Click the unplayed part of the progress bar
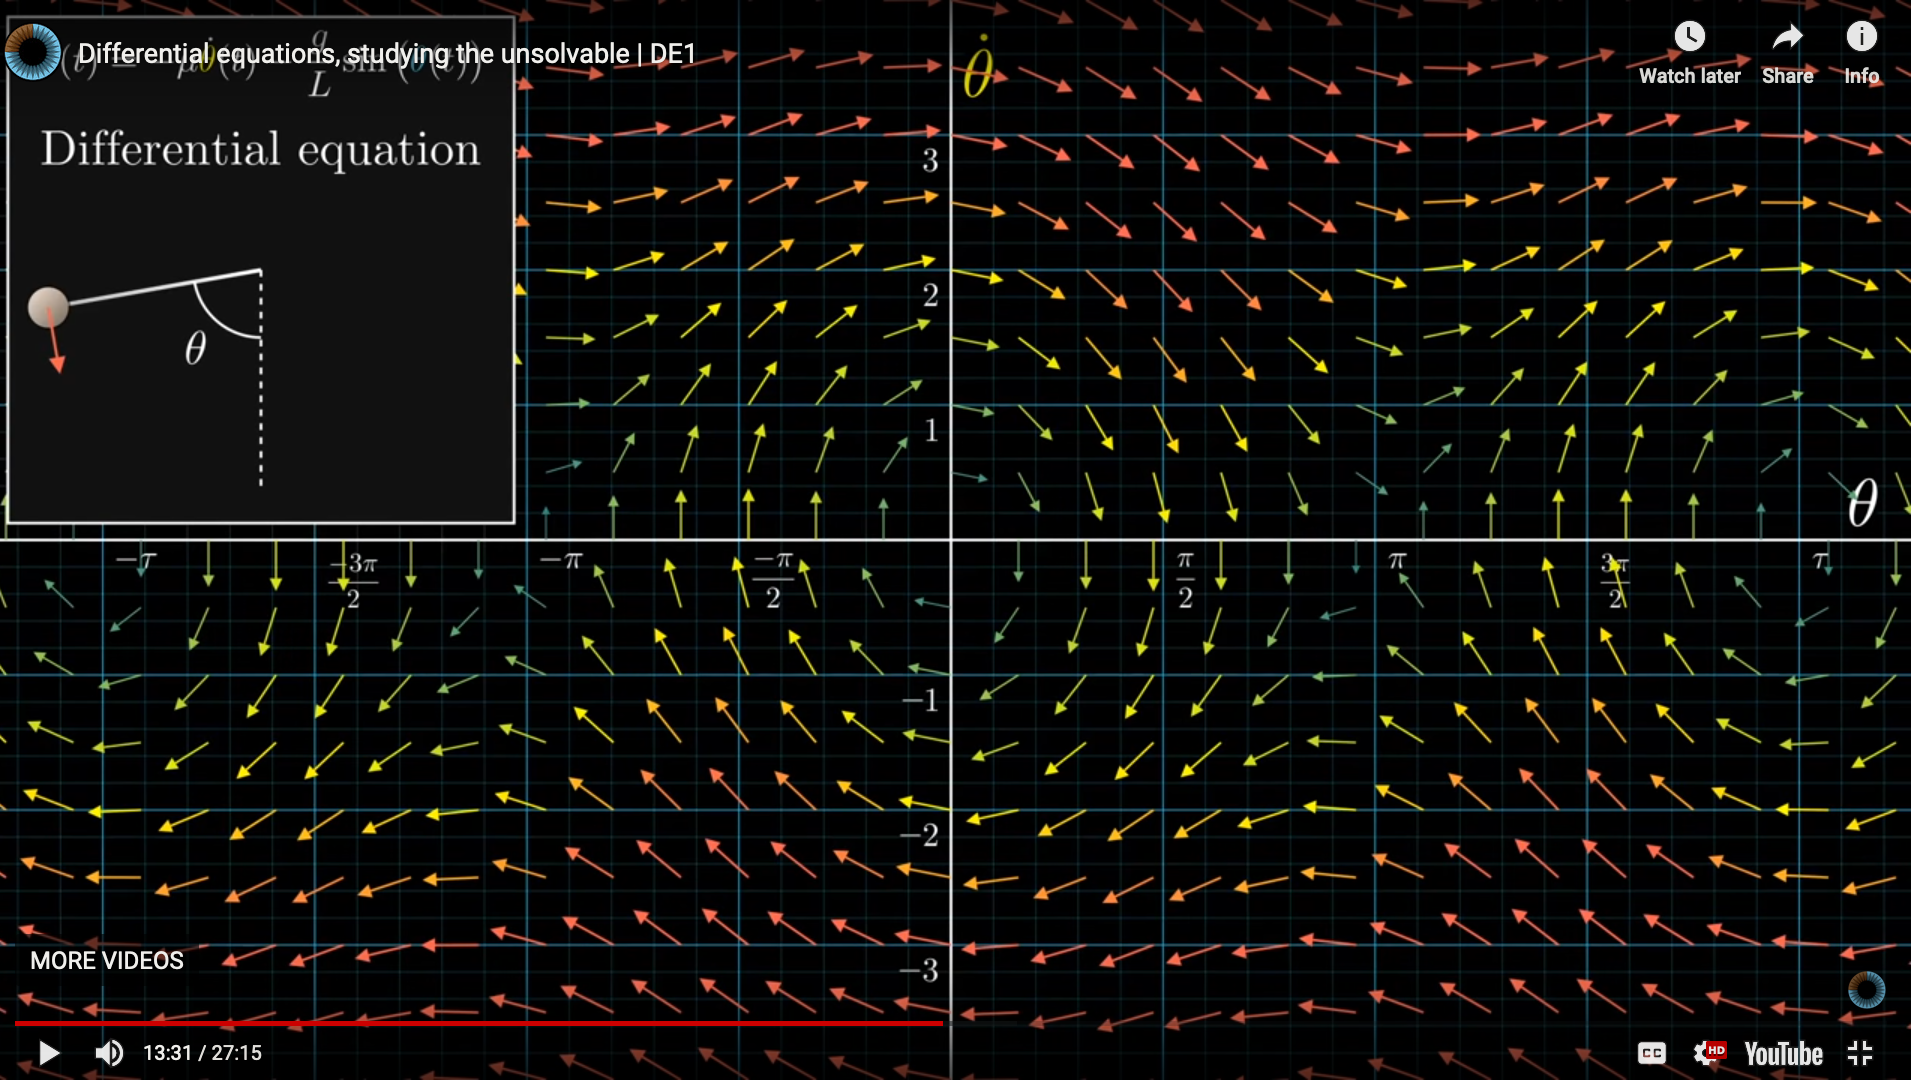 click(1400, 1023)
